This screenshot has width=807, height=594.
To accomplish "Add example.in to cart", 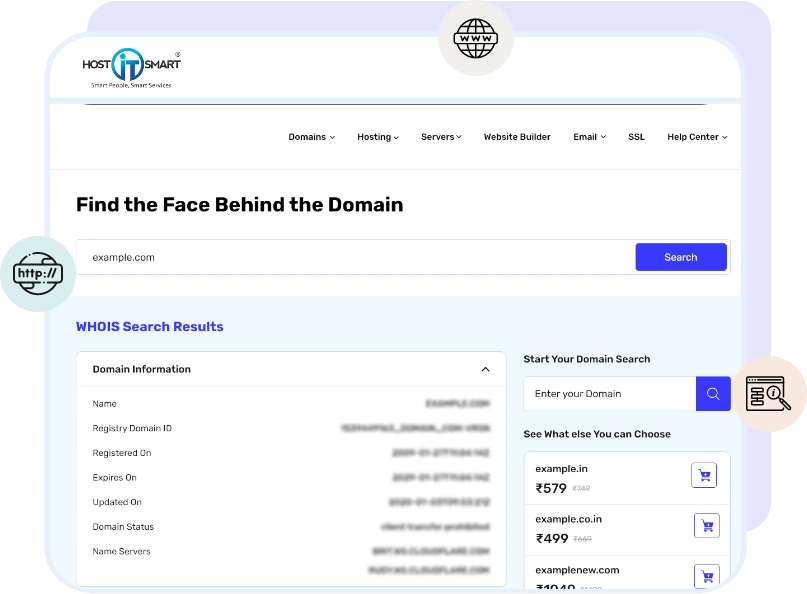I will [x=704, y=475].
